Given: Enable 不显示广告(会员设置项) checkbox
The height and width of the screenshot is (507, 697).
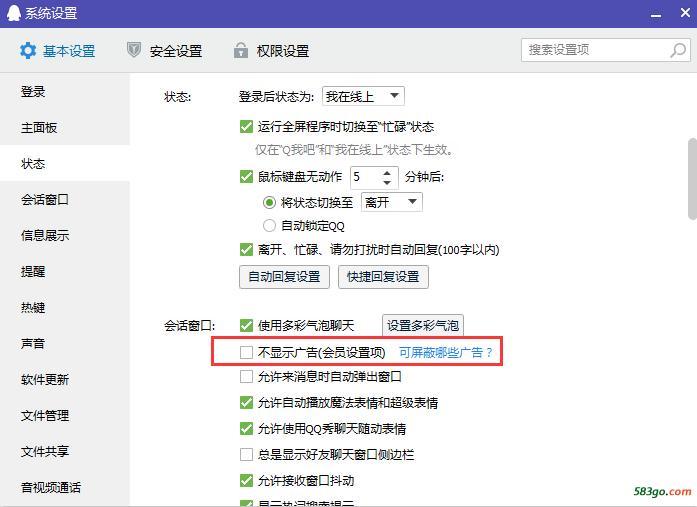Looking at the screenshot, I should pyautogui.click(x=246, y=352).
